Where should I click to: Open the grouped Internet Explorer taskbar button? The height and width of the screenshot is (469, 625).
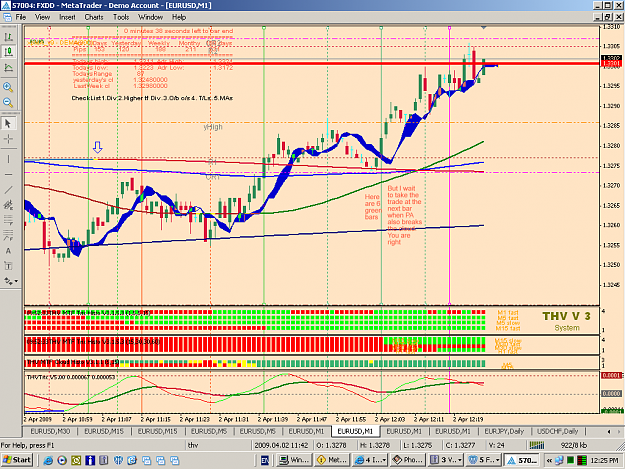(x=371, y=460)
